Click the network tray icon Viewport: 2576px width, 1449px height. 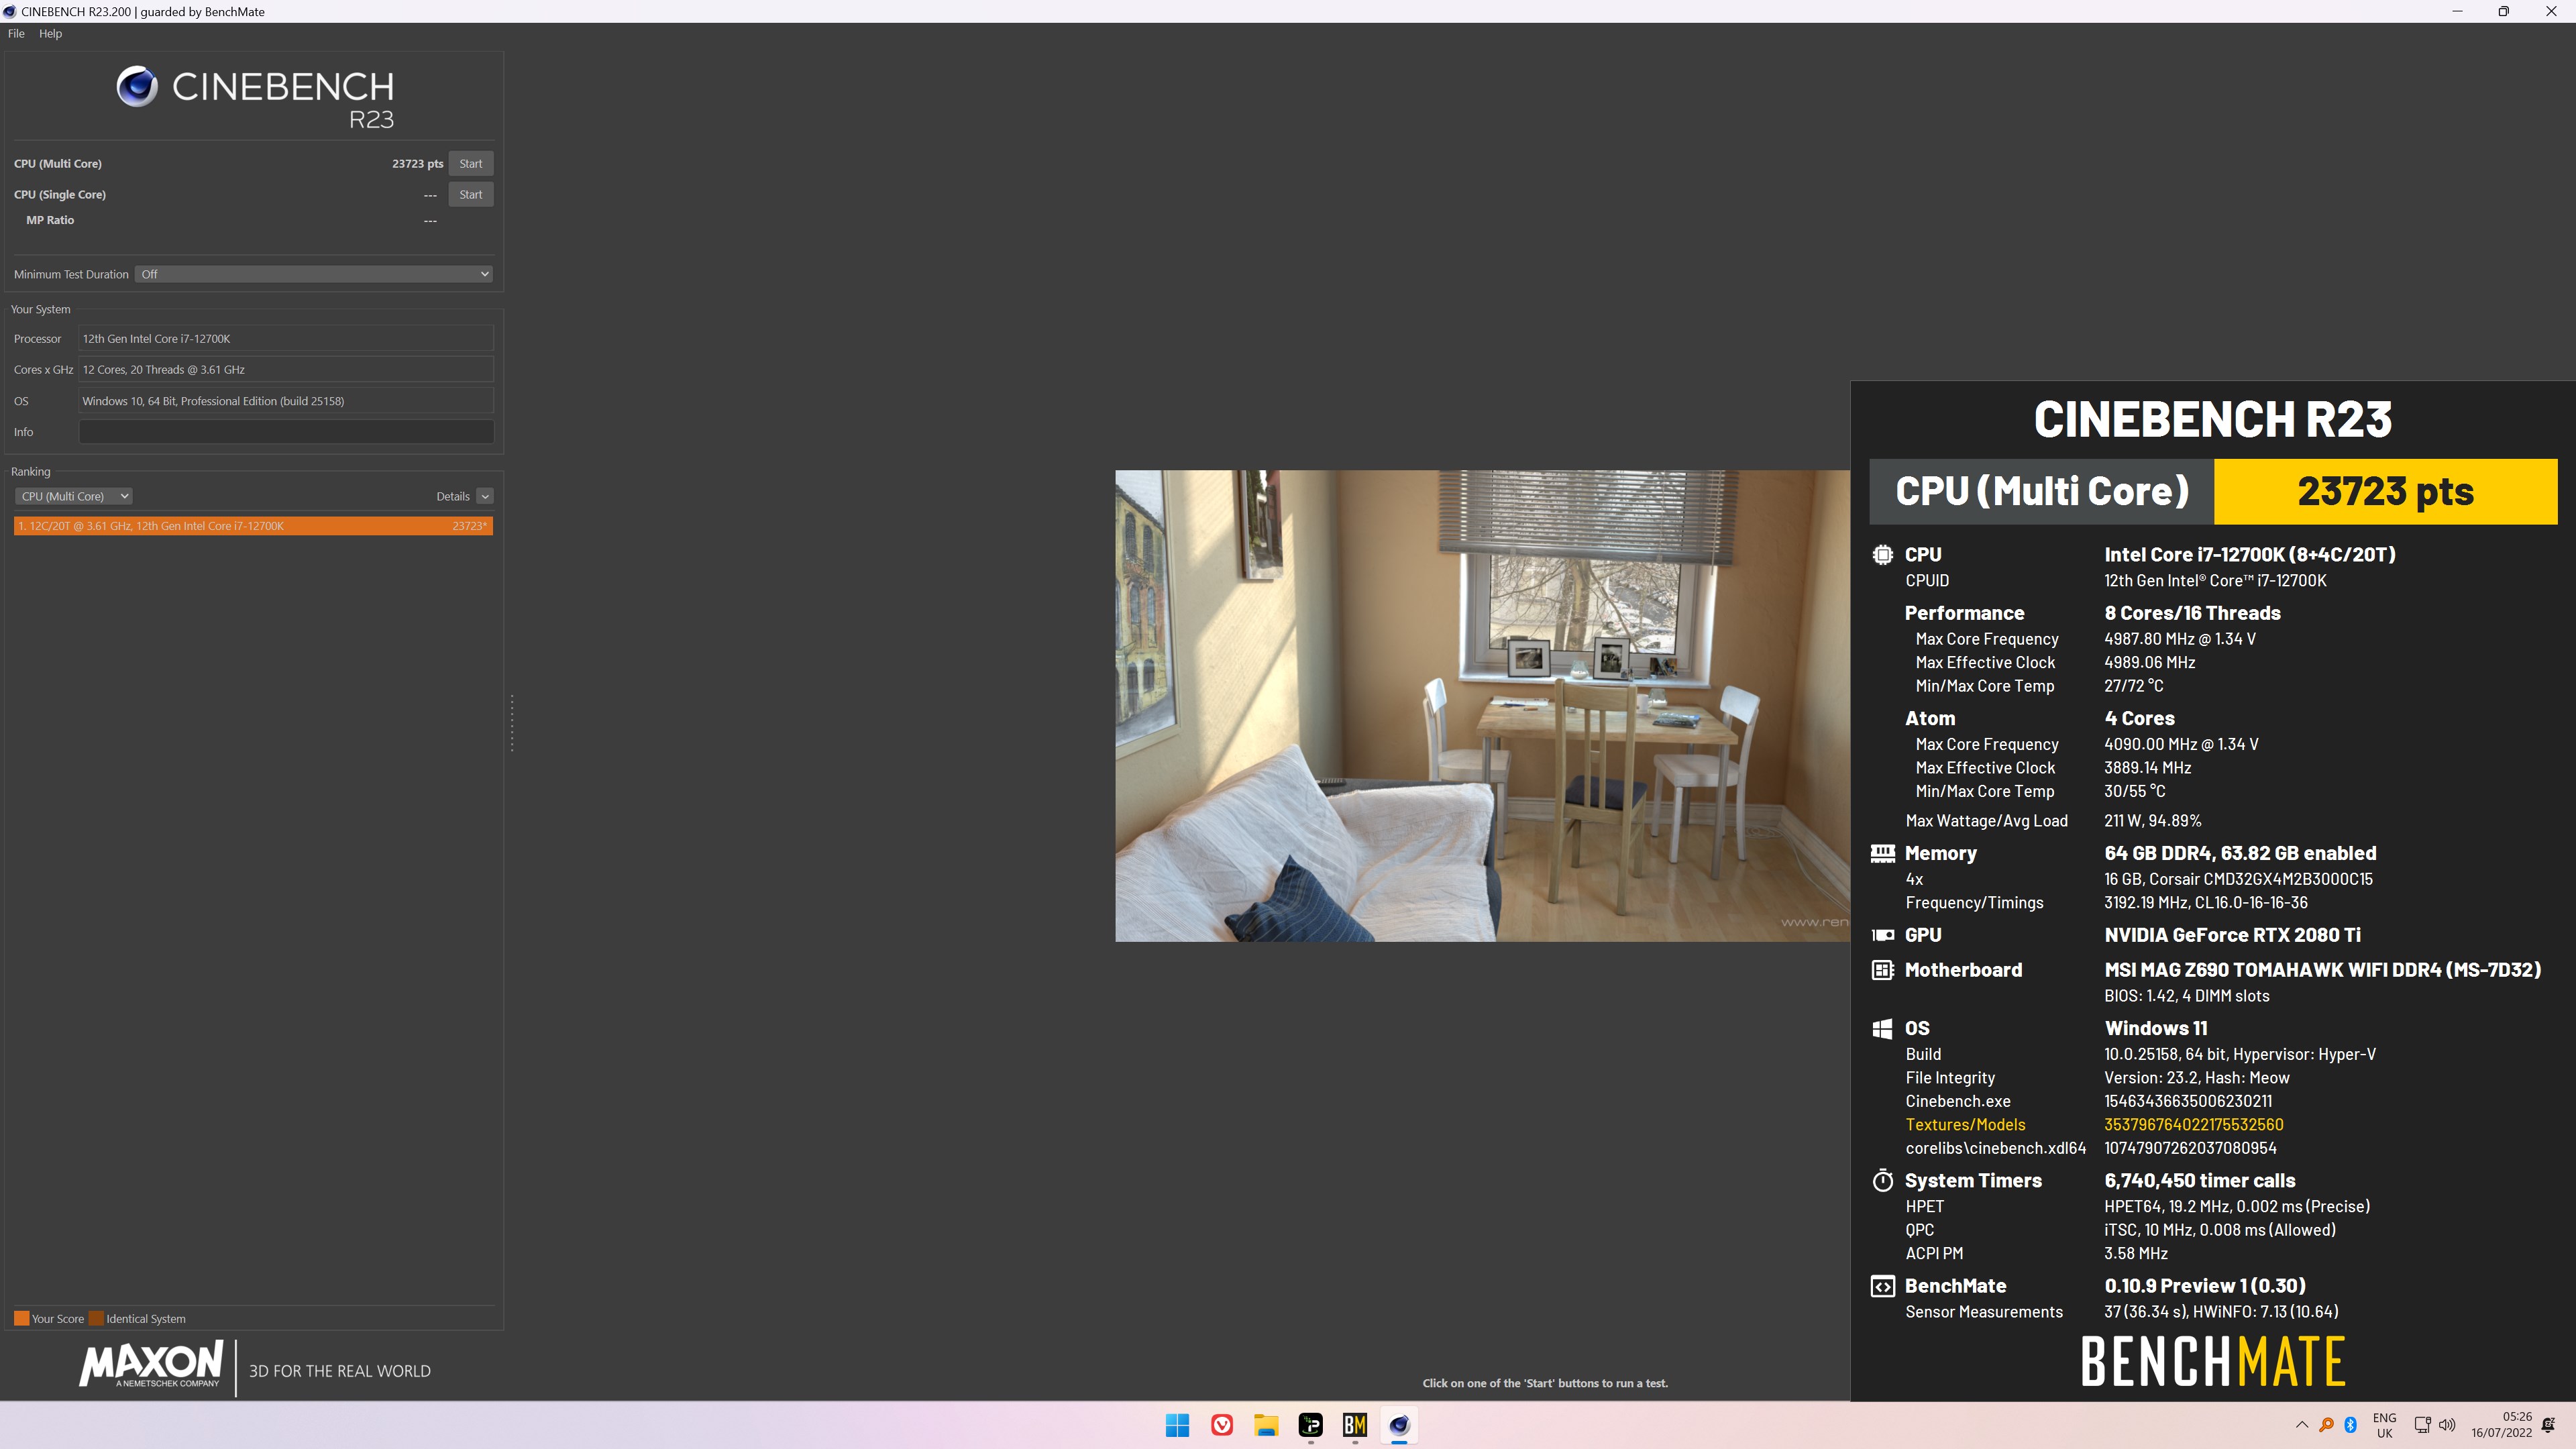pos(2422,1425)
